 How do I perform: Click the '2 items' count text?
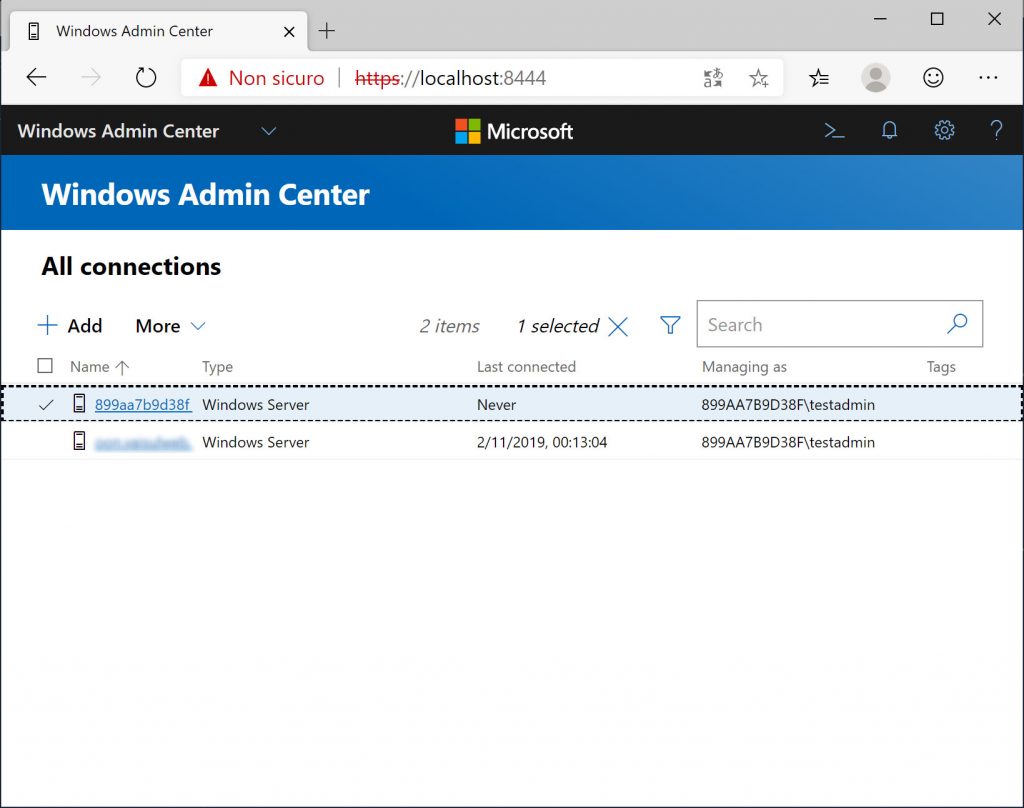(449, 326)
